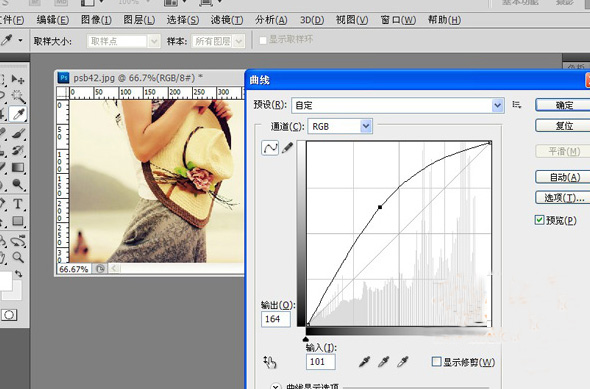
Task: Select the pencil draw-curve icon
Action: [287, 148]
